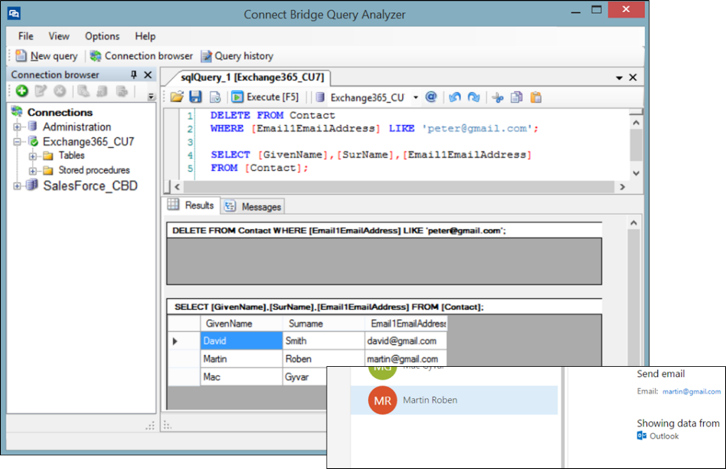Click the Cut scissors icon
The width and height of the screenshot is (726, 469).
point(498,97)
